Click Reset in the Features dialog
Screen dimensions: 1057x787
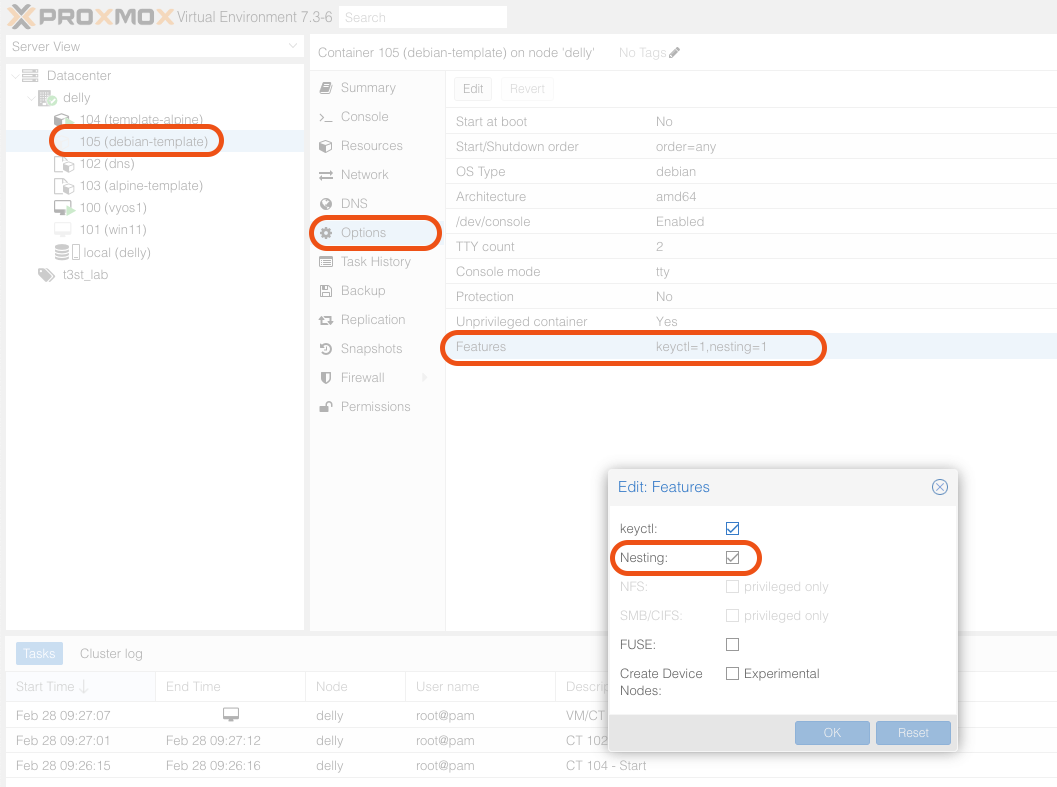pyautogui.click(x=913, y=733)
